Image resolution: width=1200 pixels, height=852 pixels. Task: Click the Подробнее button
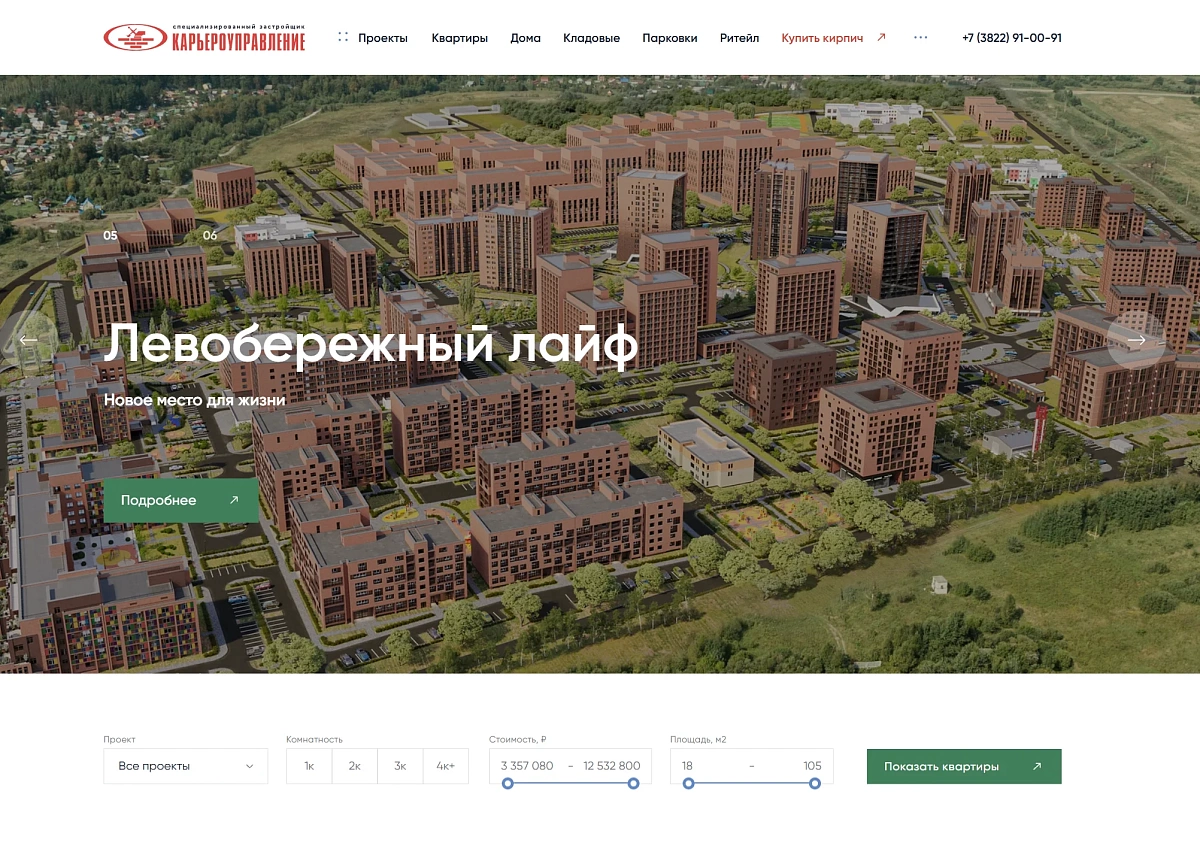(180, 499)
